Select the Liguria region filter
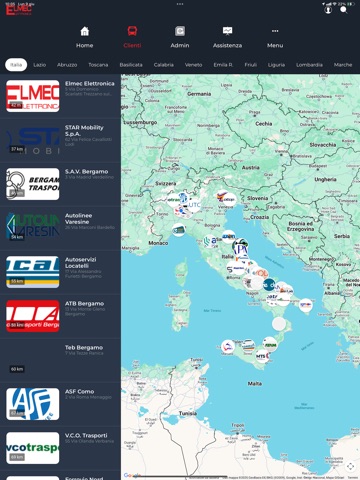Screen dimensions: 360x480 pyautogui.click(x=276, y=65)
